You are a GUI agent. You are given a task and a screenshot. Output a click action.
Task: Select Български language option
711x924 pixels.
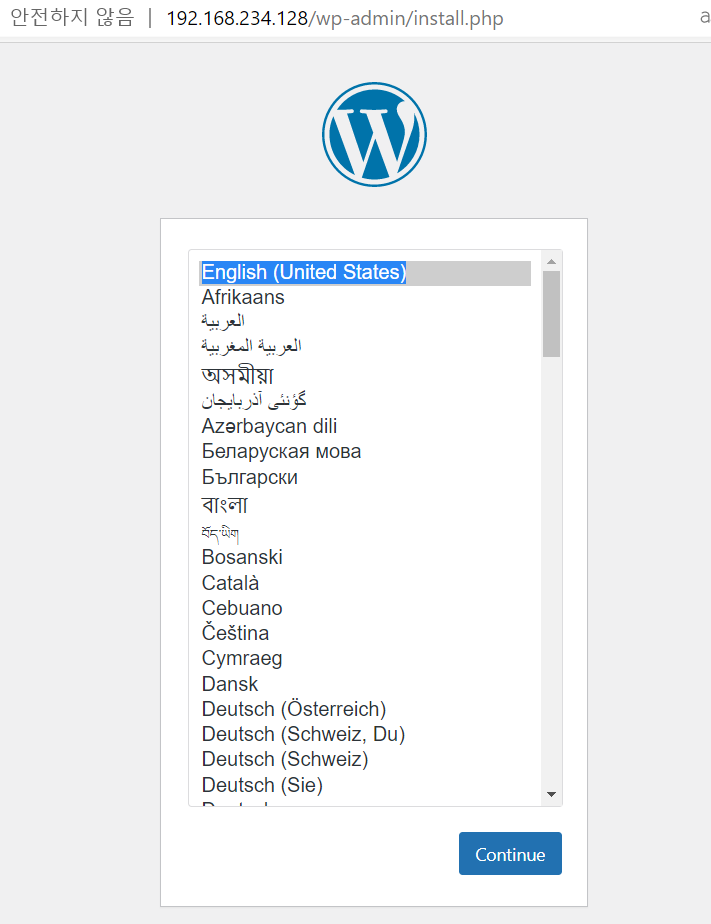(x=365, y=477)
